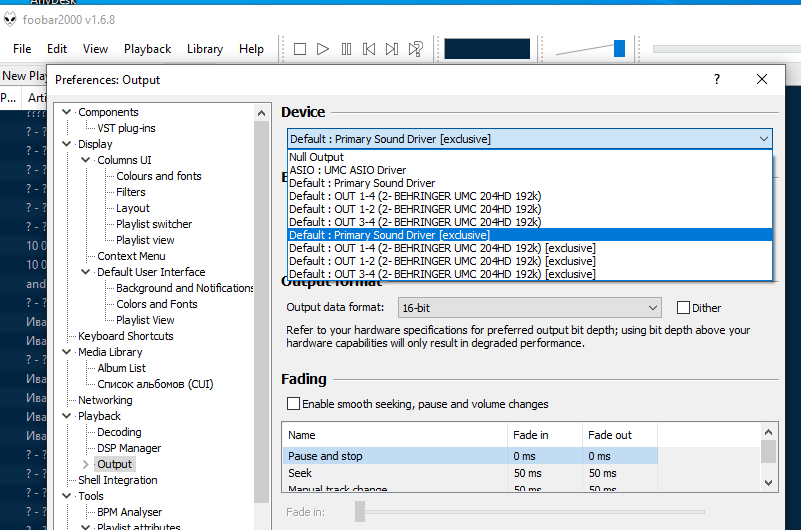Click the Preferences help question mark
Screen dimensions: 801x530
pos(716,79)
